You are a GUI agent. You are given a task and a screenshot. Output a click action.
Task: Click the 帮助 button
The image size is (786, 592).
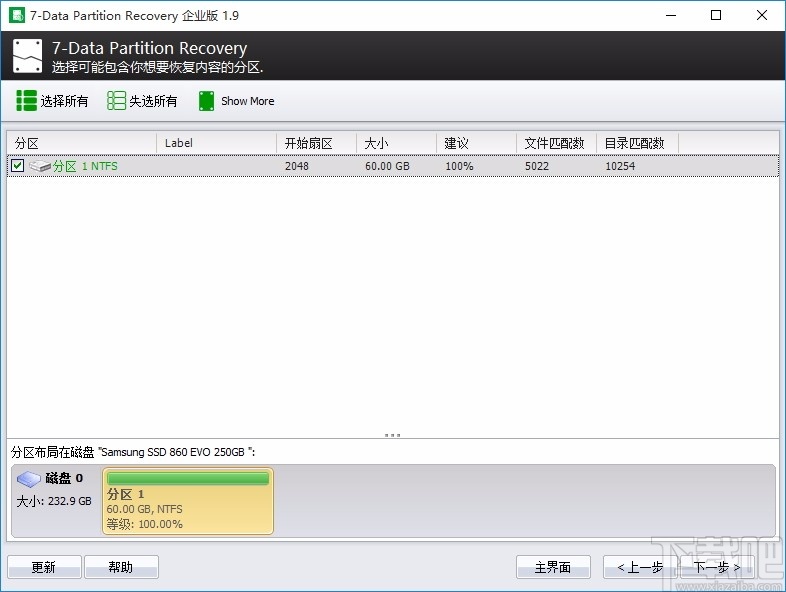121,567
